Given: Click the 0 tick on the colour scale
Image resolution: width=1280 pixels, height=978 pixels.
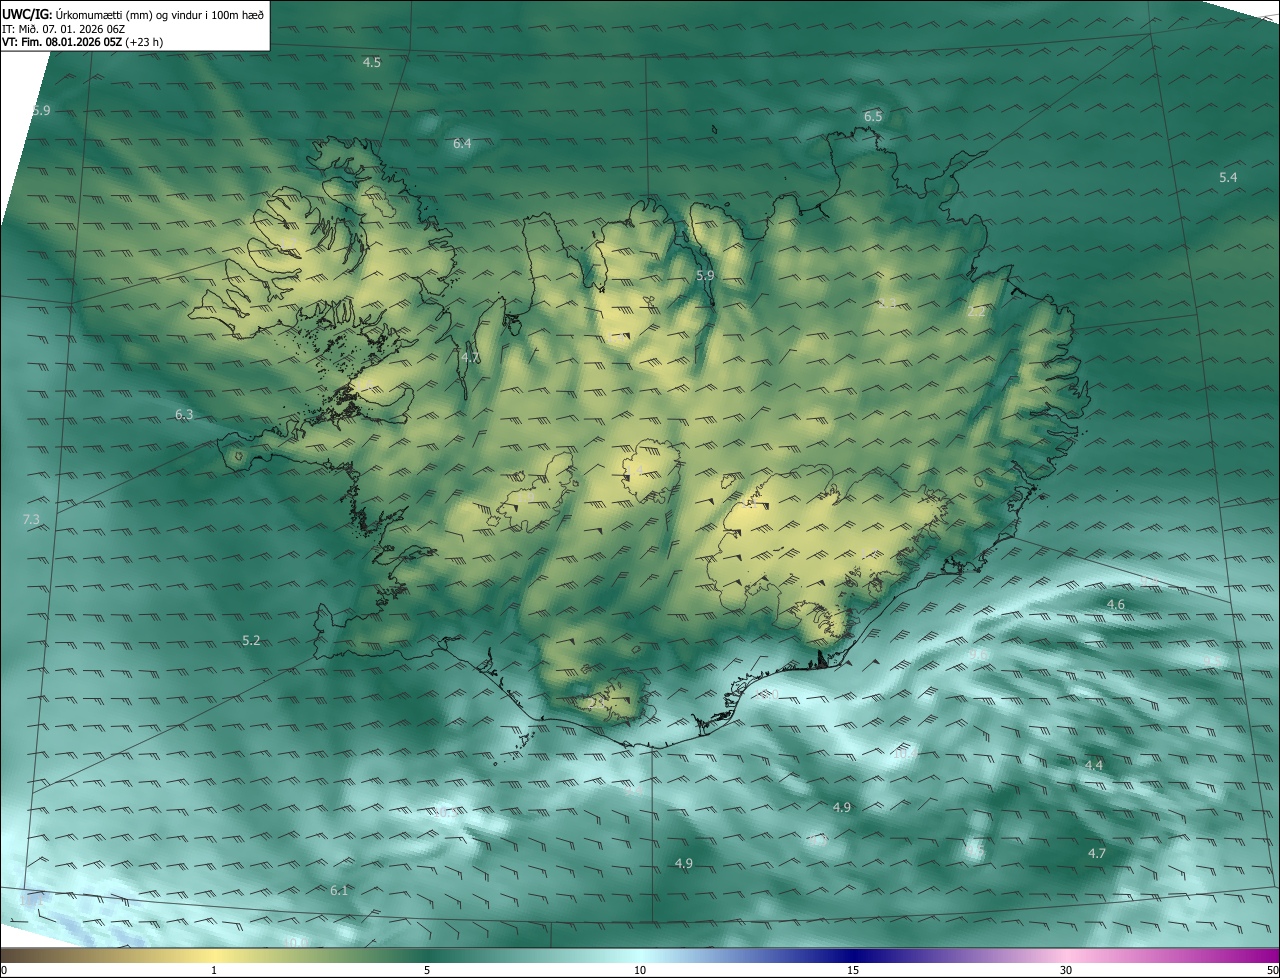Looking at the screenshot, I should [4, 970].
